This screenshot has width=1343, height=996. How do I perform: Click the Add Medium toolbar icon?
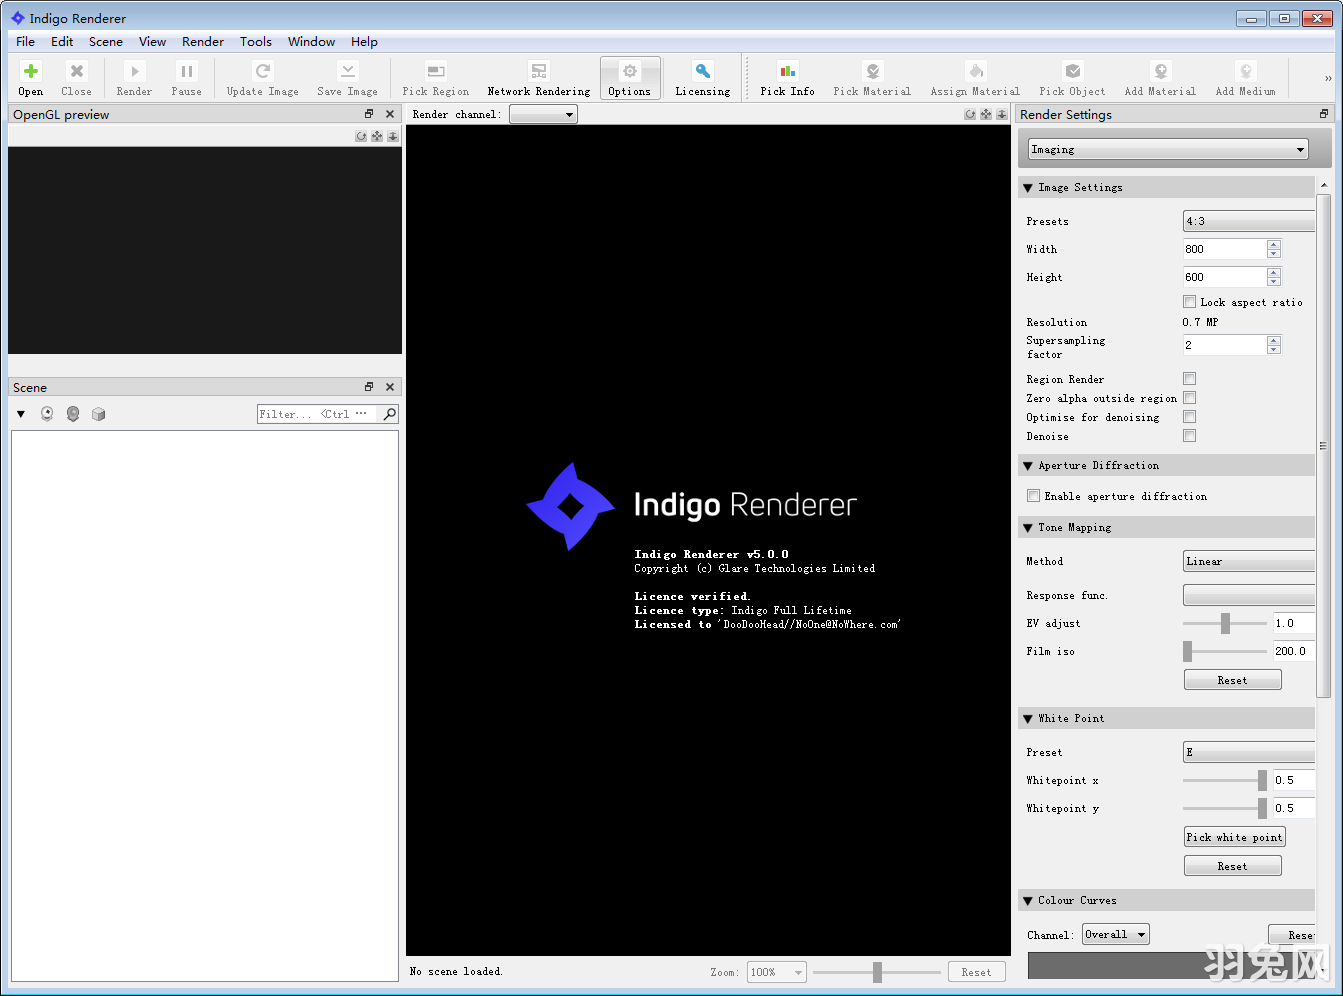(1244, 78)
